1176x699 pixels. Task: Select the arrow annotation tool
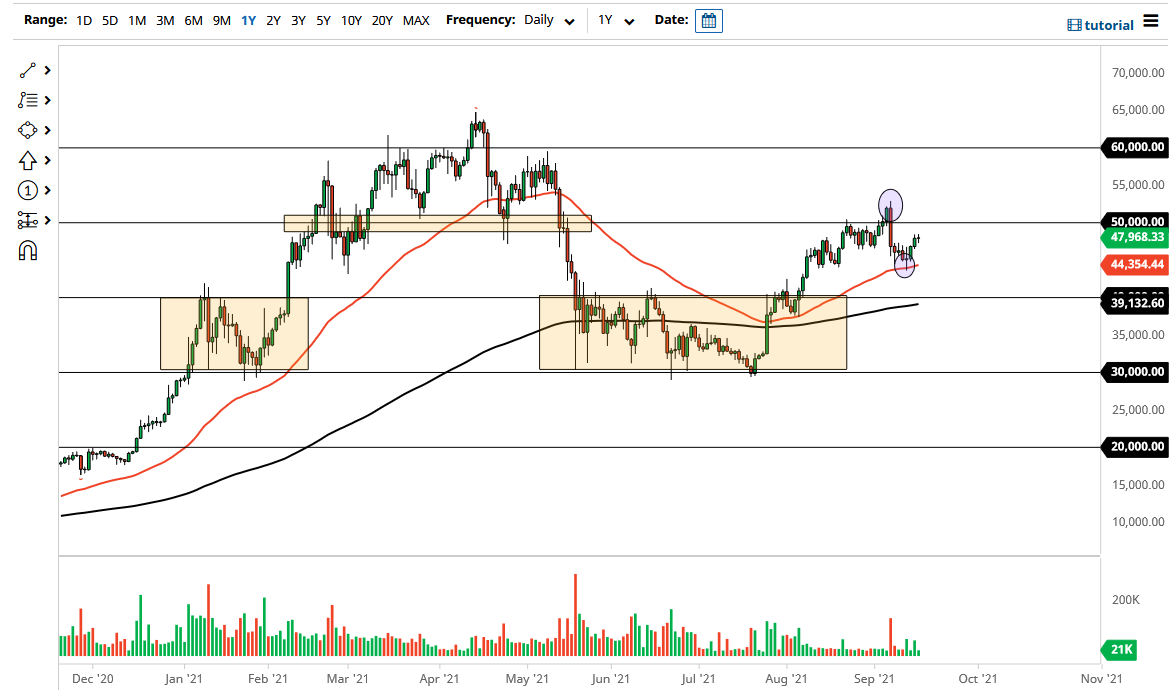[x=27, y=160]
